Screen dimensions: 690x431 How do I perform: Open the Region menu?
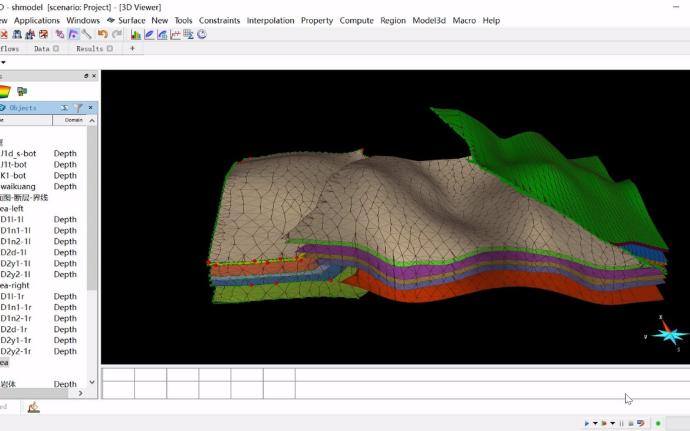pyautogui.click(x=393, y=20)
